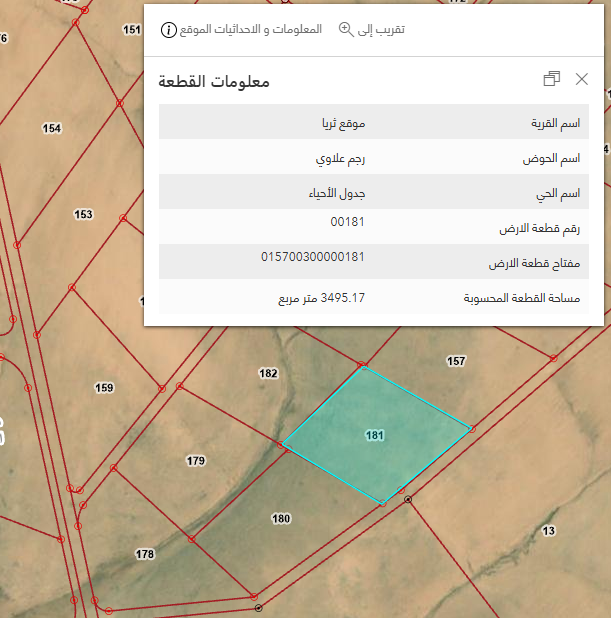Open المعلومات و الاحداثيات الموقع link

[x=251, y=30]
